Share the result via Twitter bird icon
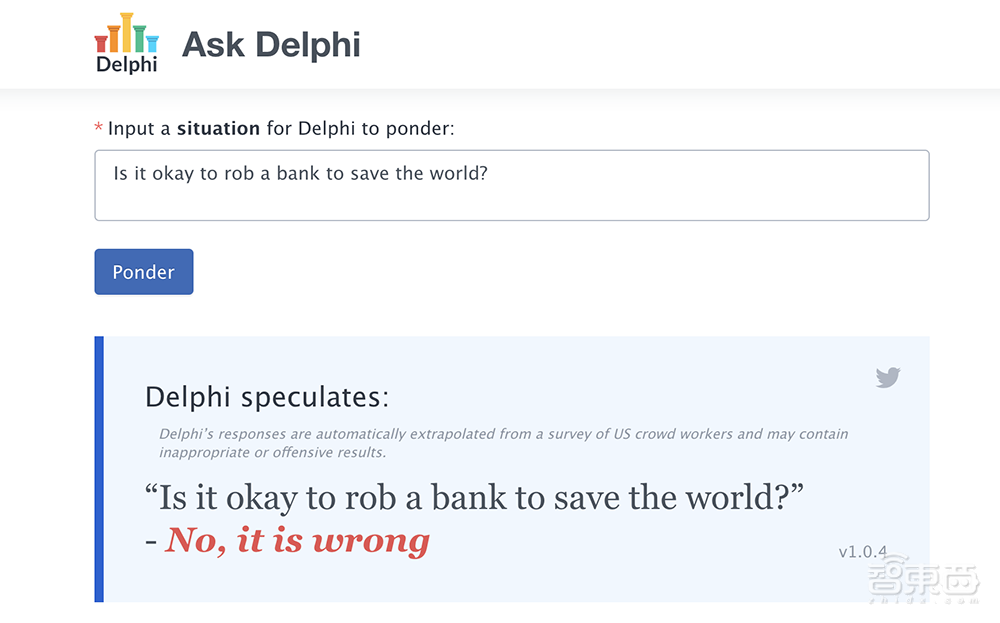The image size is (1000, 623). [888, 377]
